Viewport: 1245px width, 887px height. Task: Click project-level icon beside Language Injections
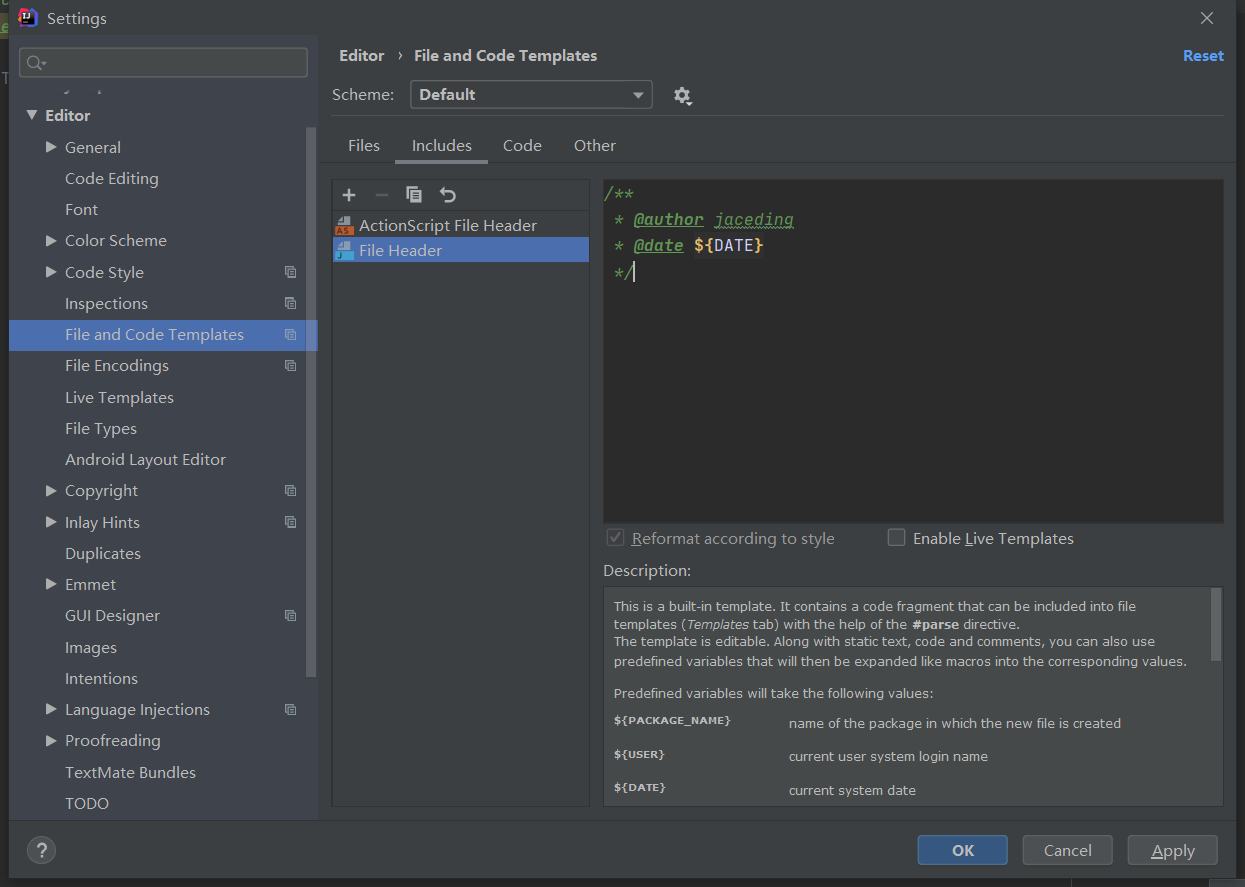[x=290, y=710]
